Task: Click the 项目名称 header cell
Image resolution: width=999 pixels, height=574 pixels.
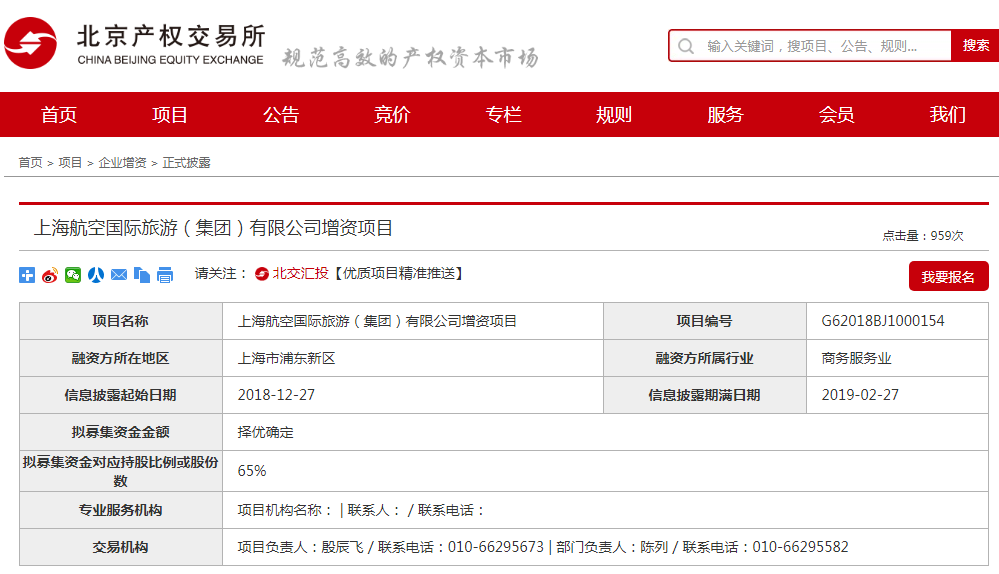Action: pyautogui.click(x=120, y=321)
